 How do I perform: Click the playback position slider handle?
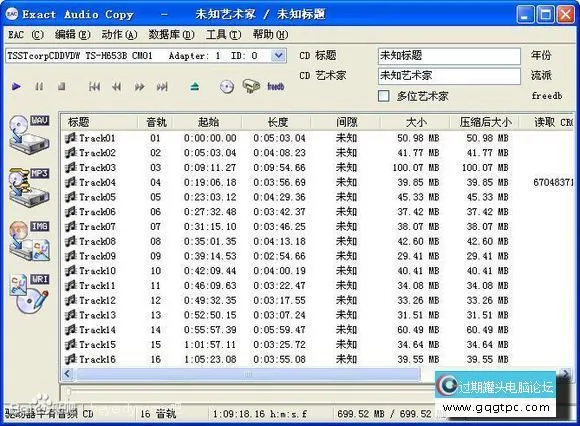(68, 391)
